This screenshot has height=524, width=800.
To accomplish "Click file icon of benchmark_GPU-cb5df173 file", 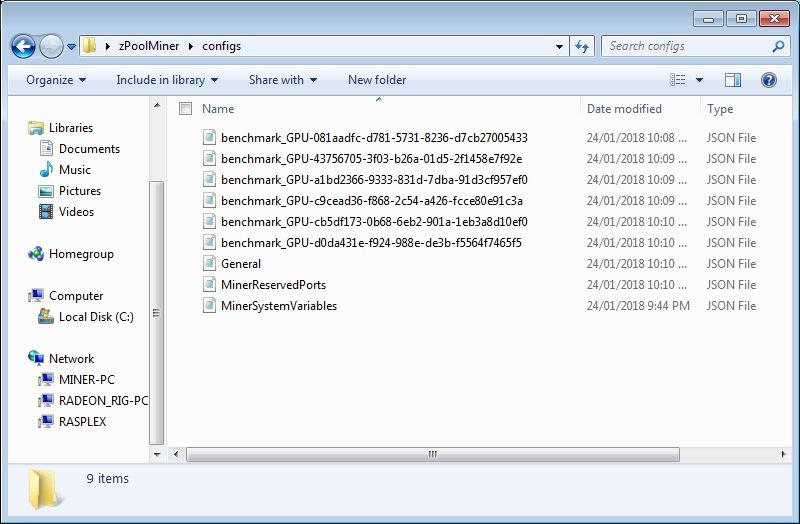I will pyautogui.click(x=209, y=221).
